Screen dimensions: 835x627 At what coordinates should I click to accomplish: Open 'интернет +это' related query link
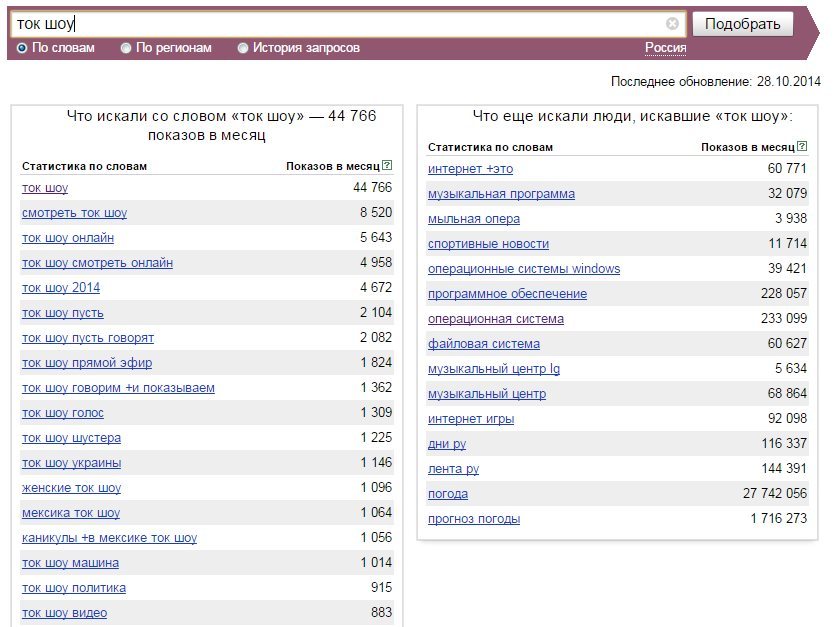pos(470,169)
